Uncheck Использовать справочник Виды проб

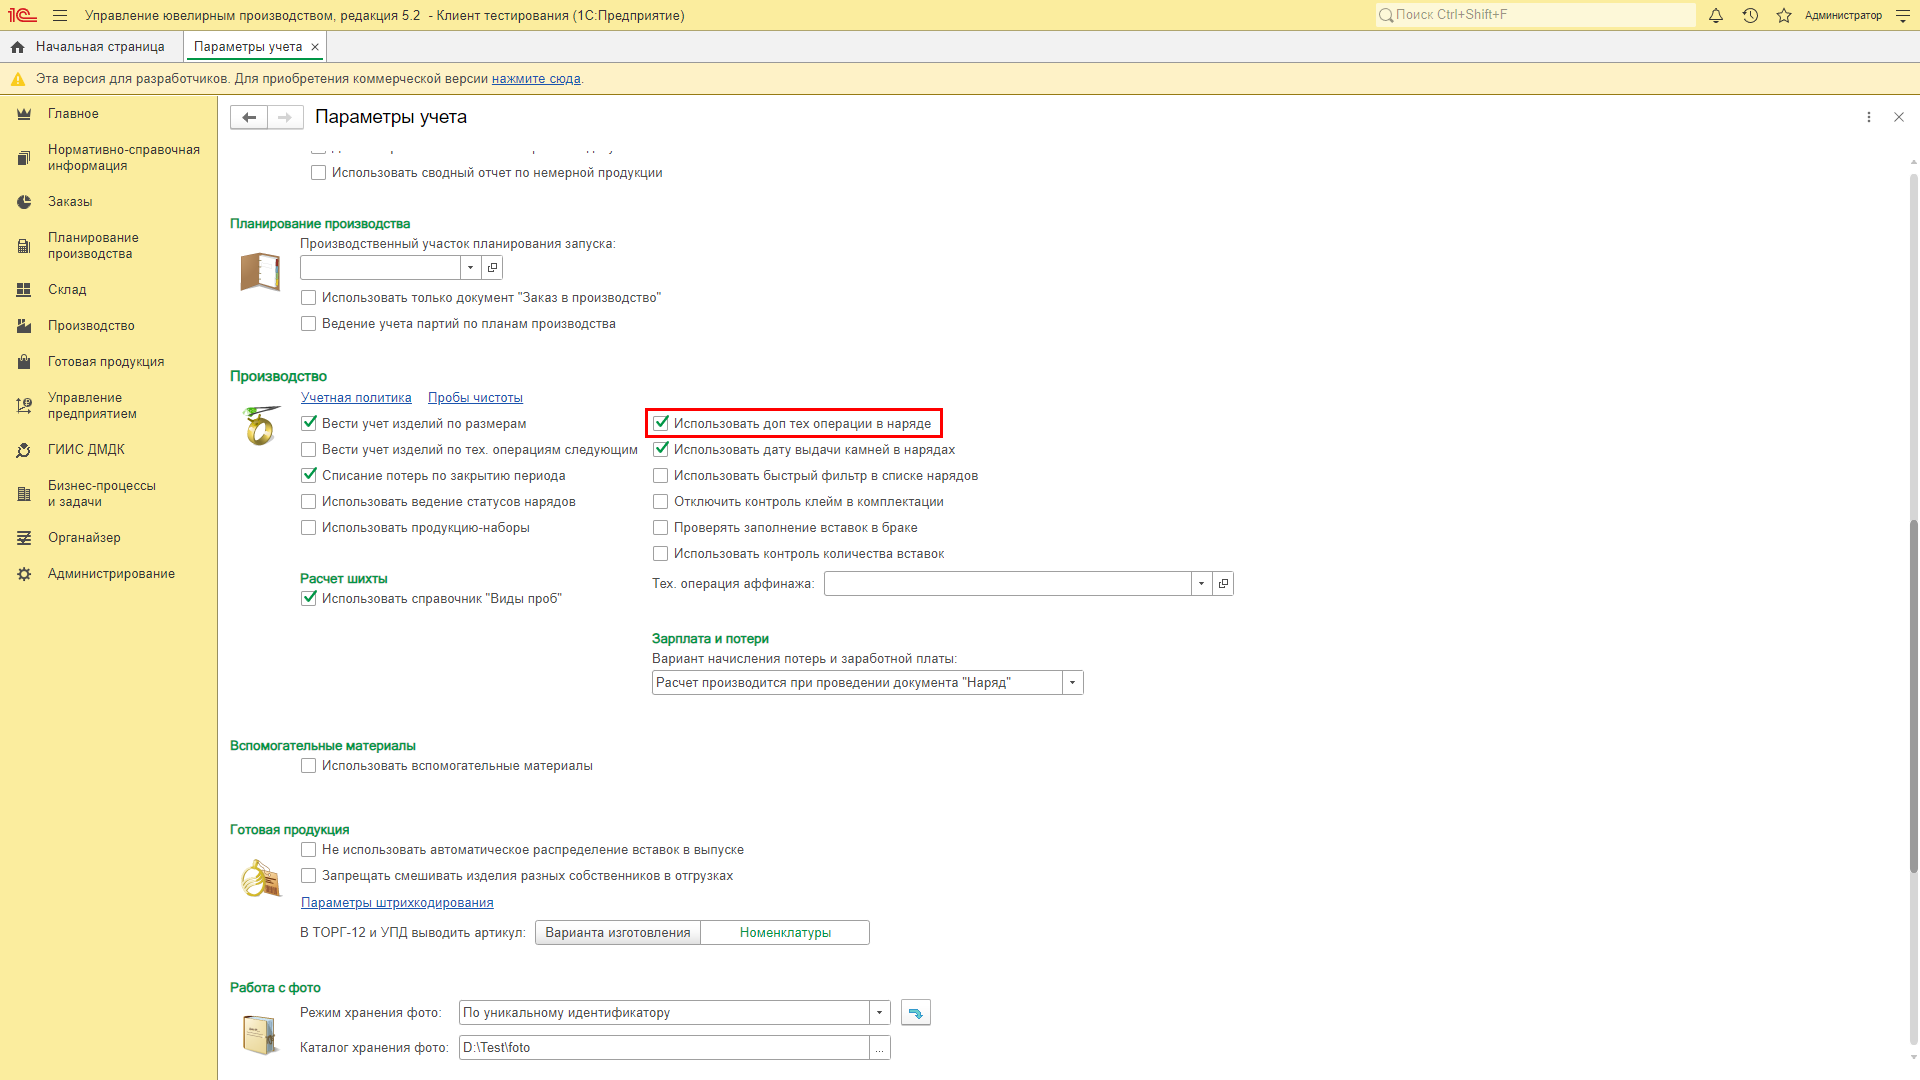[309, 599]
